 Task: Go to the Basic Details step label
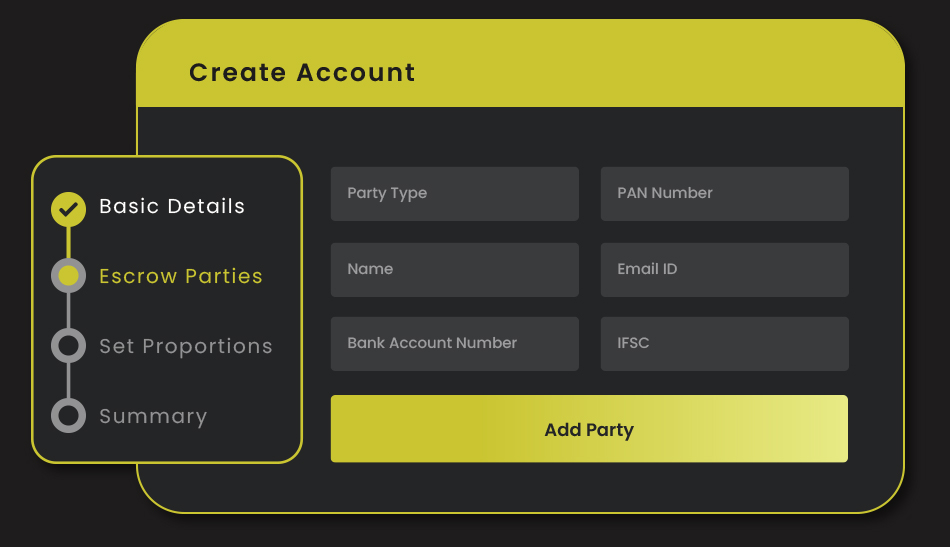(172, 207)
